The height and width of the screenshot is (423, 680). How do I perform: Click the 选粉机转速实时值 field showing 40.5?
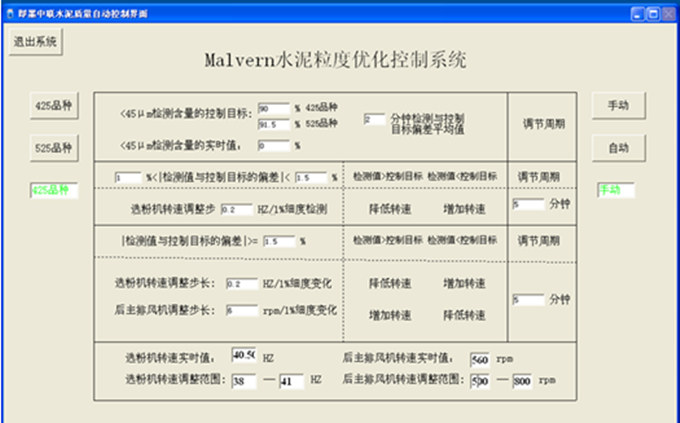244,356
